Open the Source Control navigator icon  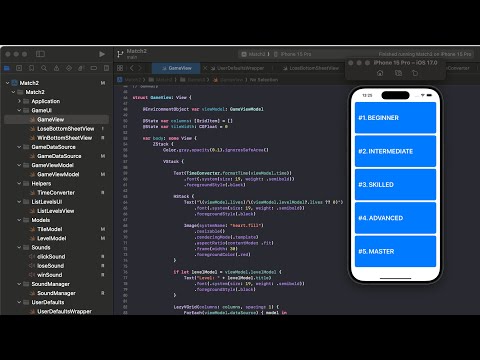tap(19, 68)
